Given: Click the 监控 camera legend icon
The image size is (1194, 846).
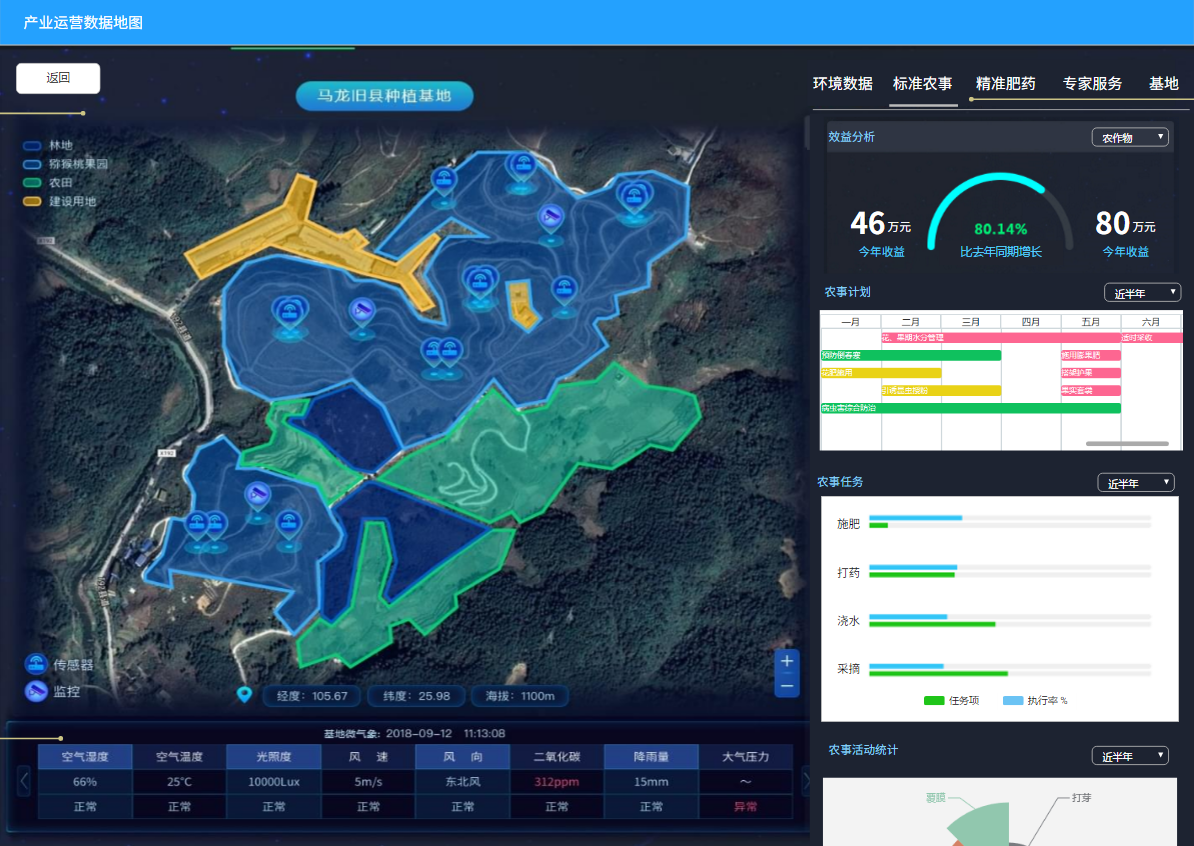Looking at the screenshot, I should [x=36, y=691].
